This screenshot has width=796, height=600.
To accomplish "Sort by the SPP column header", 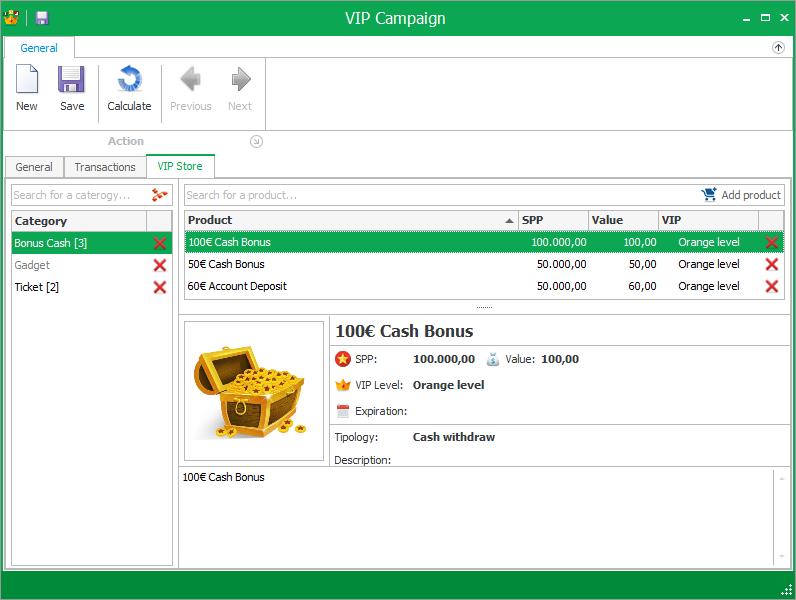I will pos(553,220).
